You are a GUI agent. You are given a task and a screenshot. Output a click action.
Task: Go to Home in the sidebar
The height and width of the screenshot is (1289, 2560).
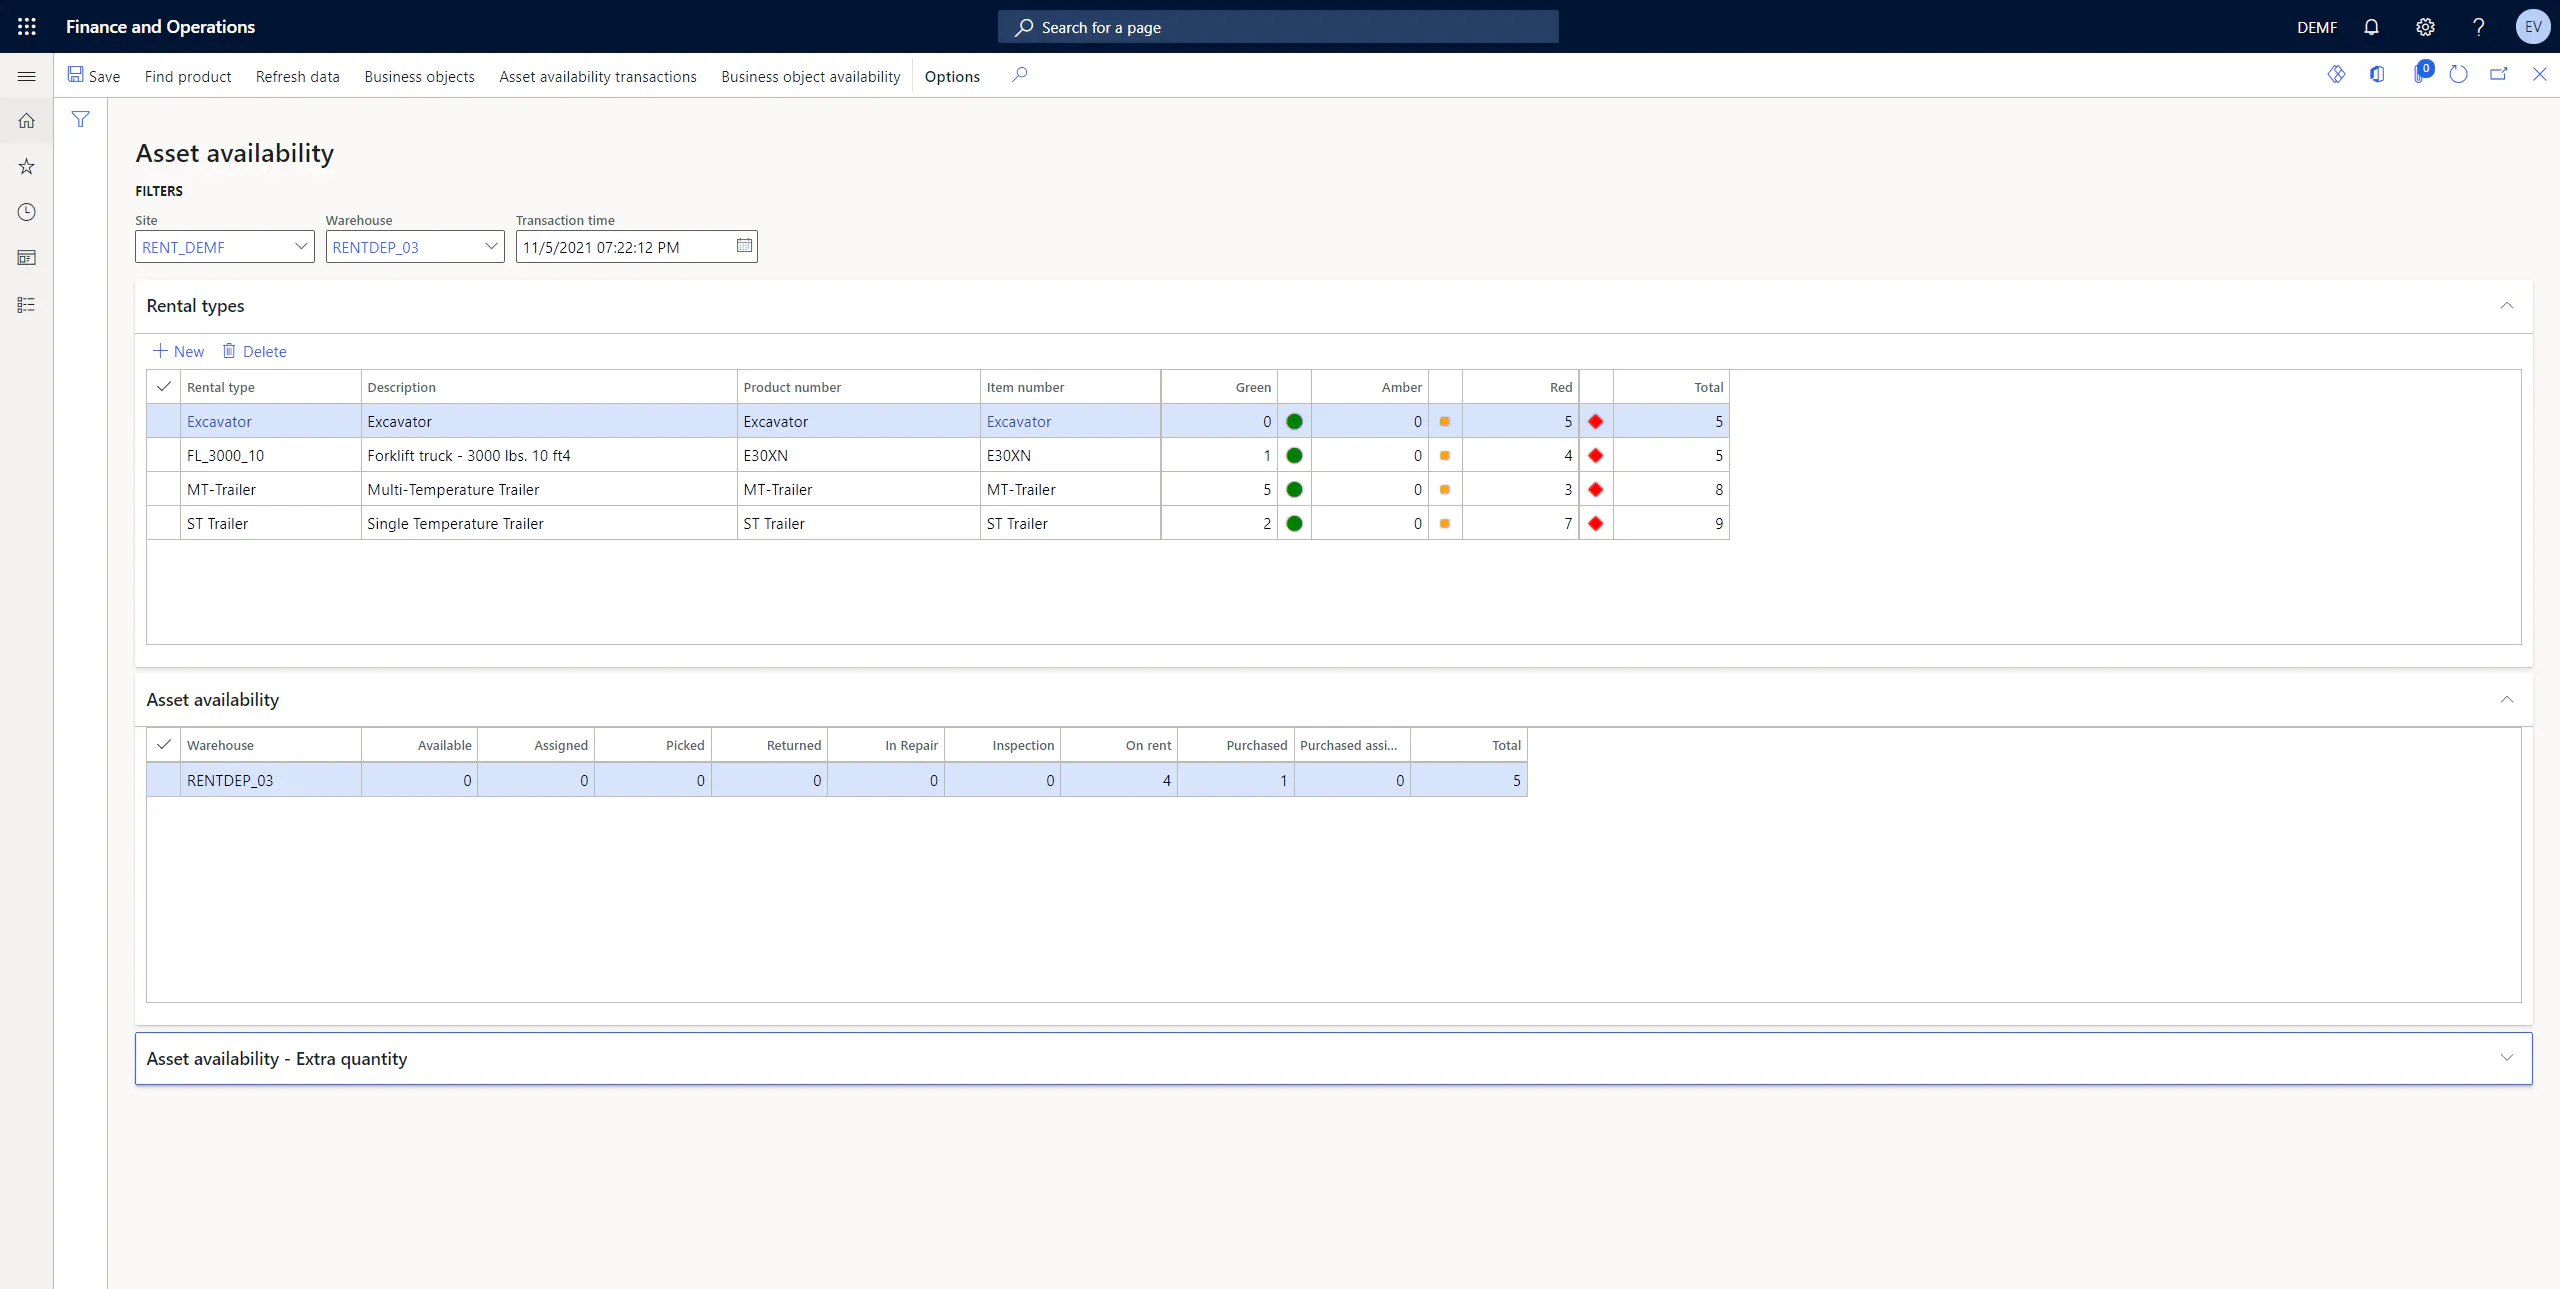point(27,121)
